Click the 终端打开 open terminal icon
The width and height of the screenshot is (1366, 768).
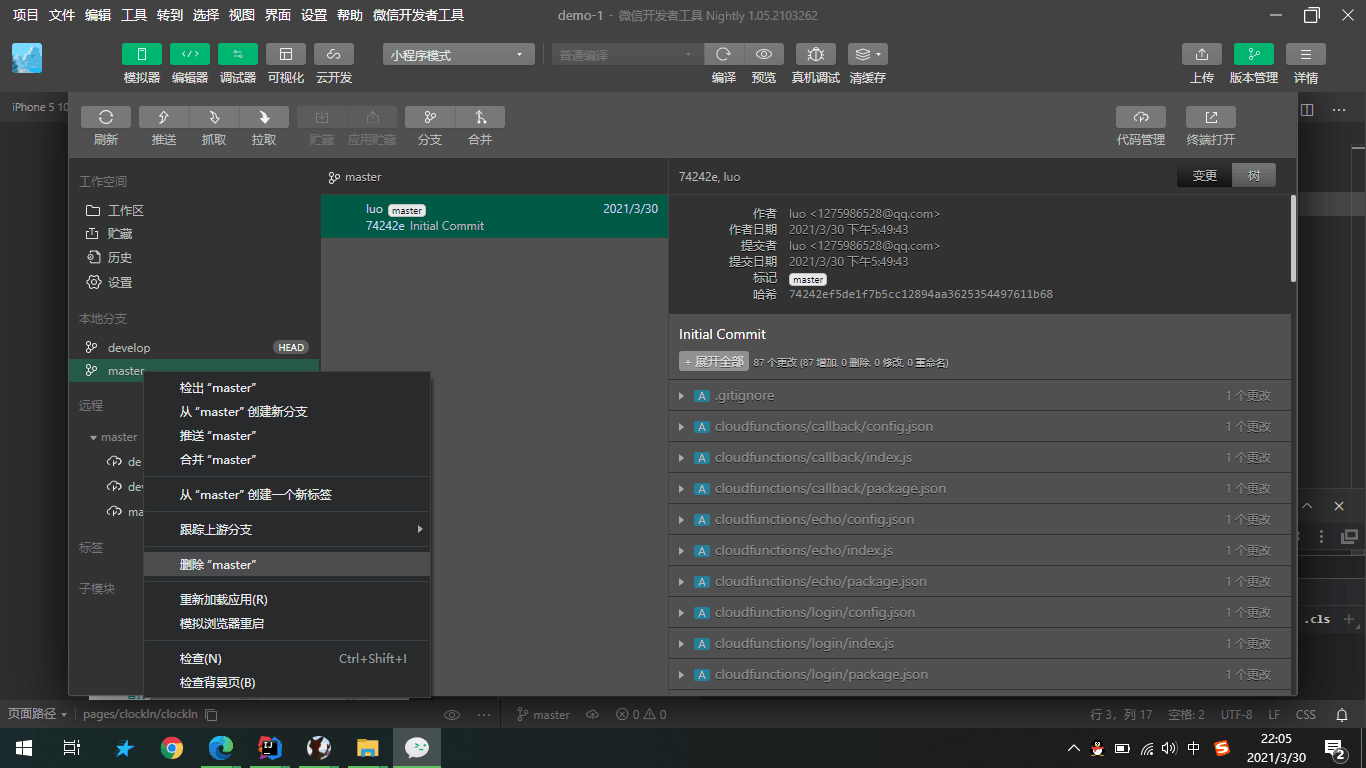(1211, 117)
